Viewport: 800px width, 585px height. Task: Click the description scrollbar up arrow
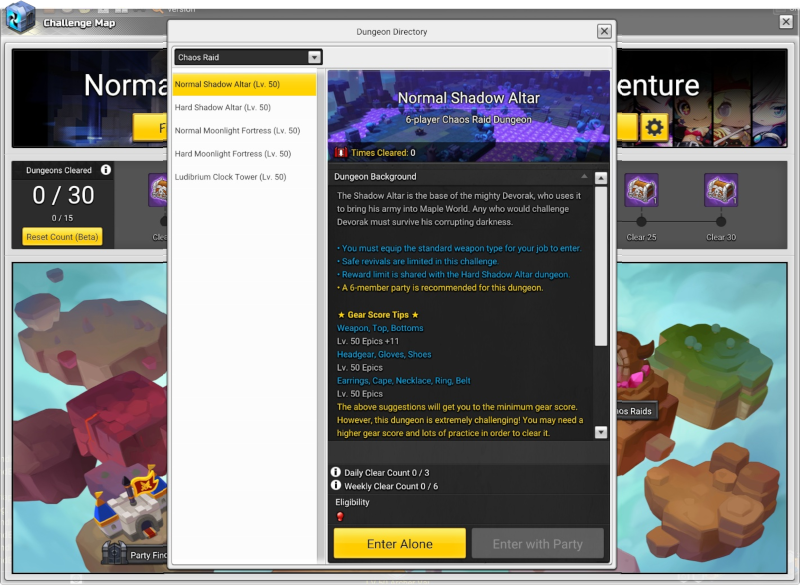point(601,178)
